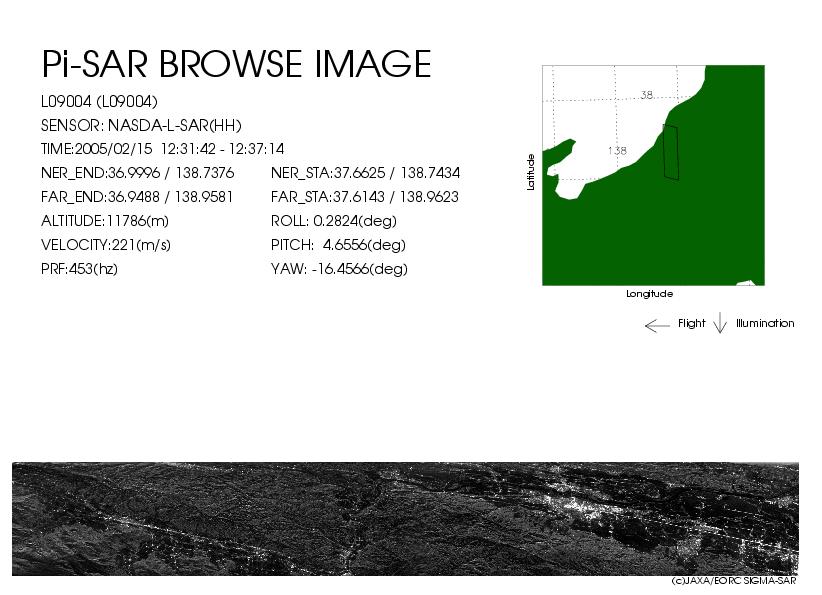822x595 pixels.
Task: Click the Illumination legend label
Action: point(765,323)
